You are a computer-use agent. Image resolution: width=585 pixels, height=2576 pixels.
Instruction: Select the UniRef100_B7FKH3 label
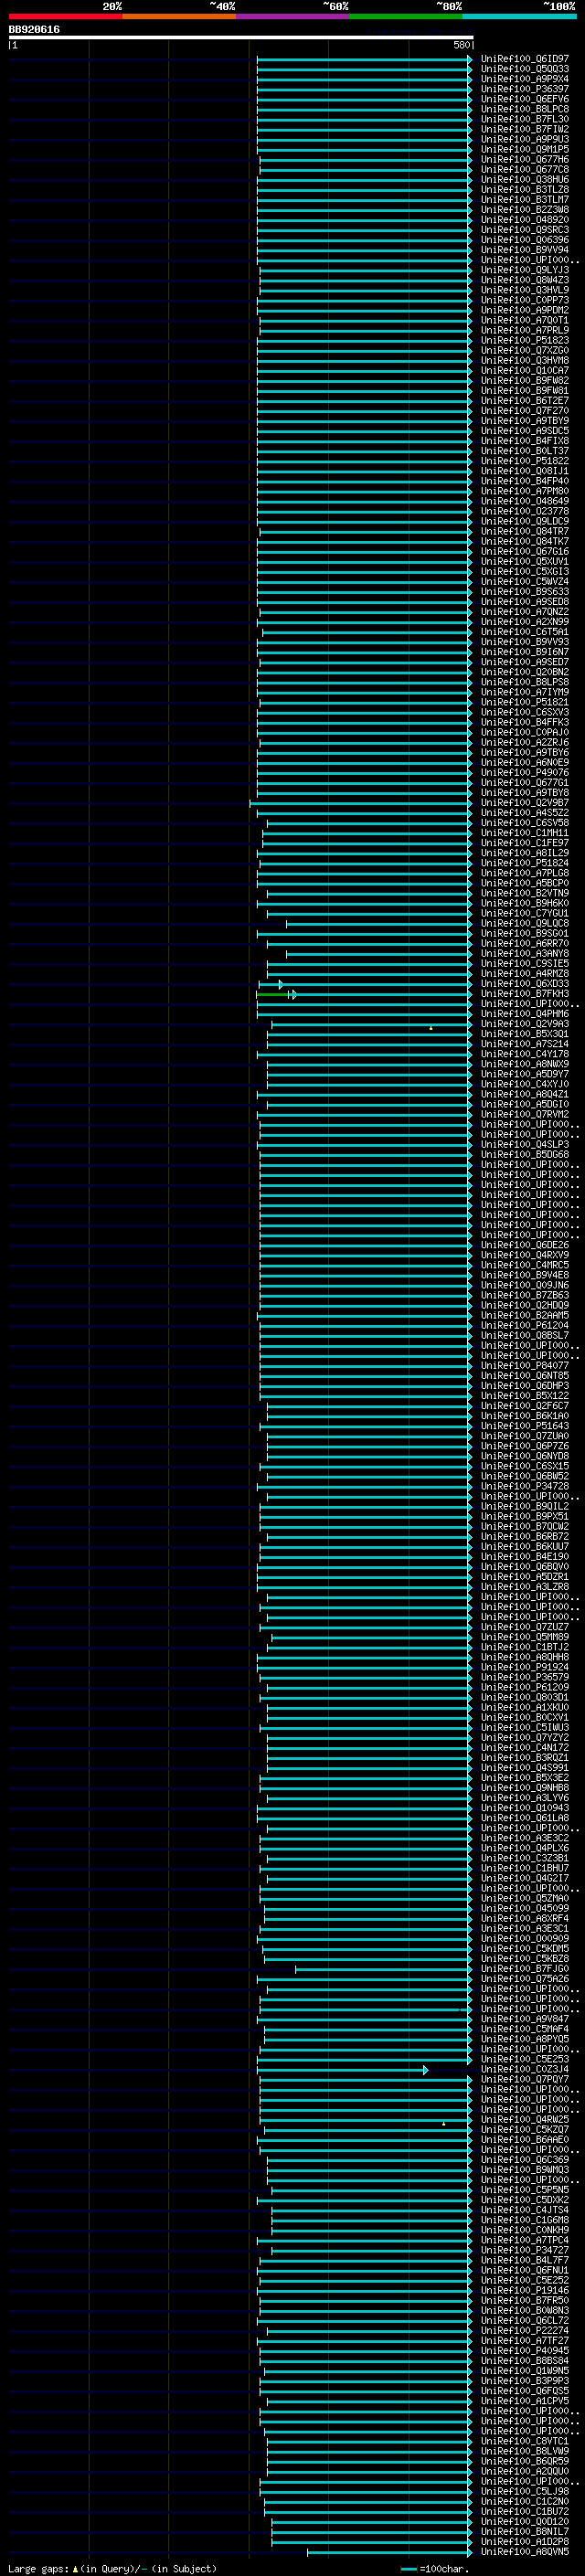pos(525,994)
